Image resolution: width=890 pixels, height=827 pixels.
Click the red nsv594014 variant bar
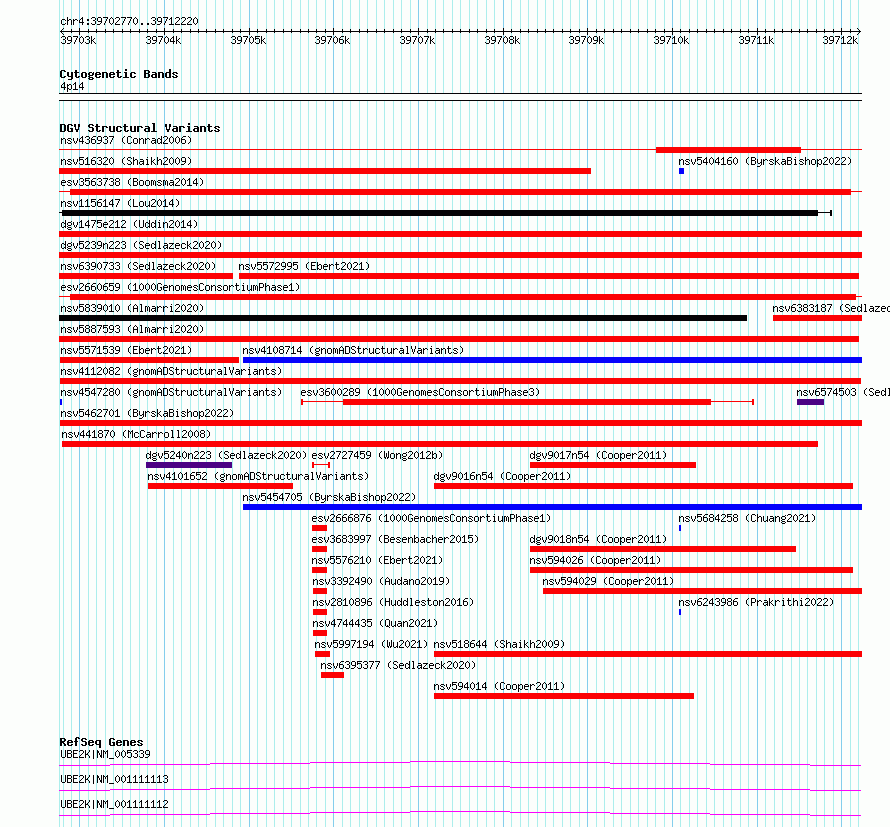[x=564, y=696]
